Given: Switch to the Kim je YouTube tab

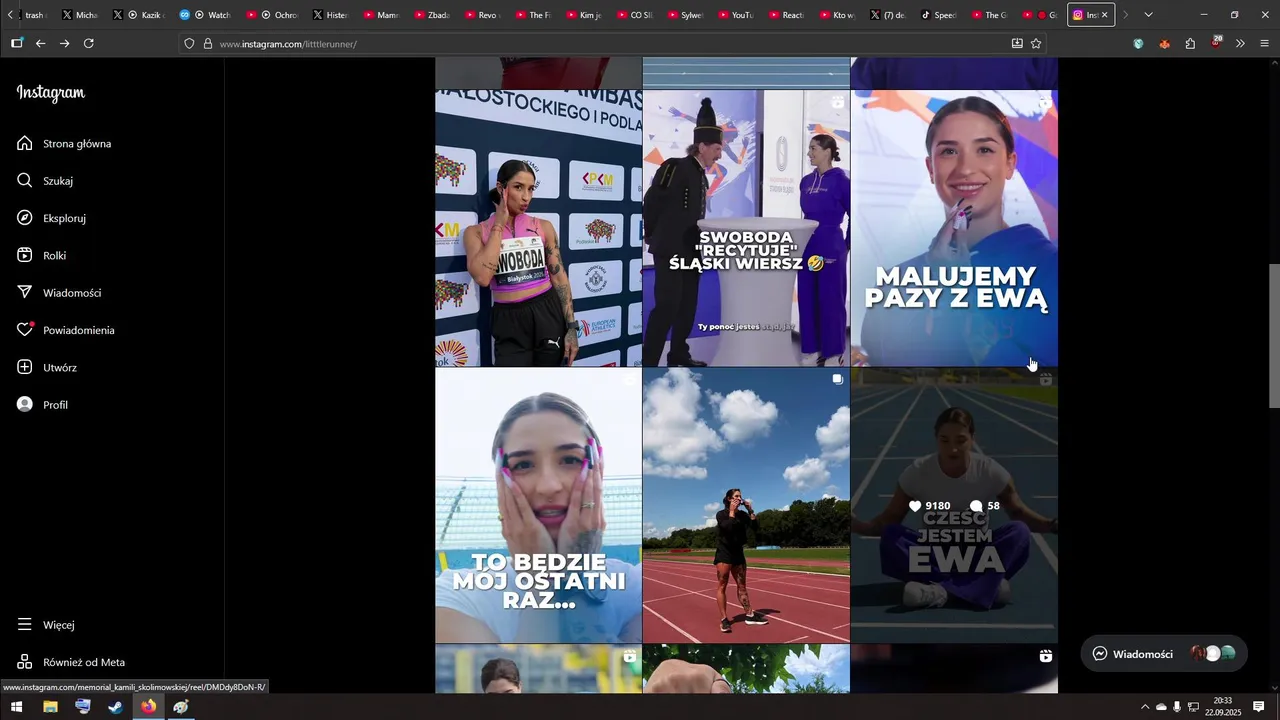Looking at the screenshot, I should (x=585, y=15).
